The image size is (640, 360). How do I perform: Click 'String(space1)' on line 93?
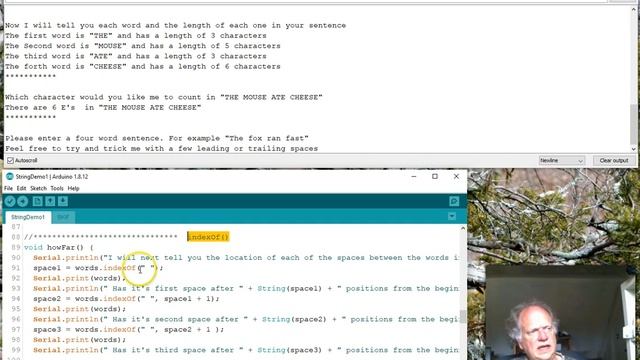pos(289,289)
